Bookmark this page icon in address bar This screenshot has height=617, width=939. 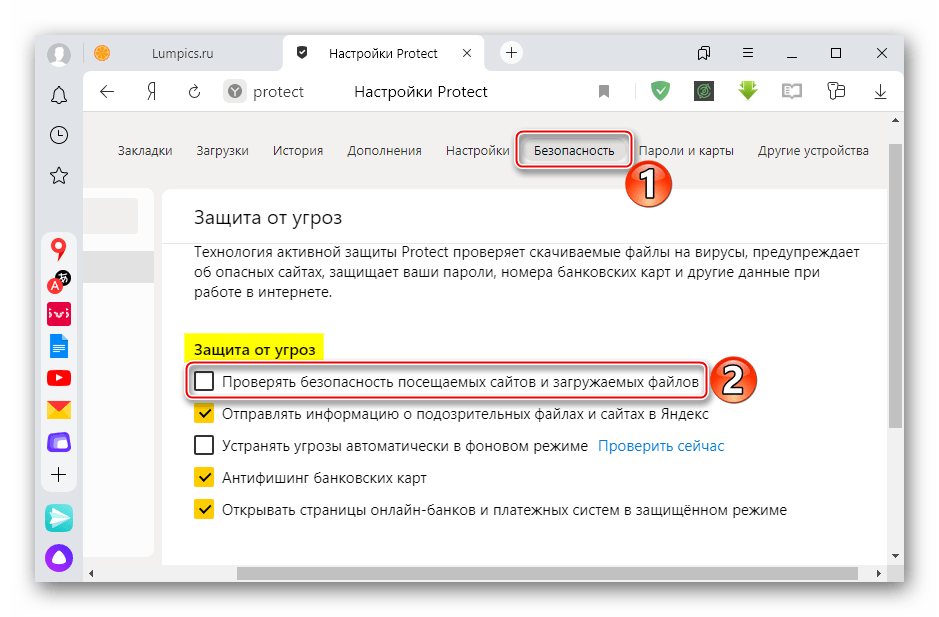604,92
